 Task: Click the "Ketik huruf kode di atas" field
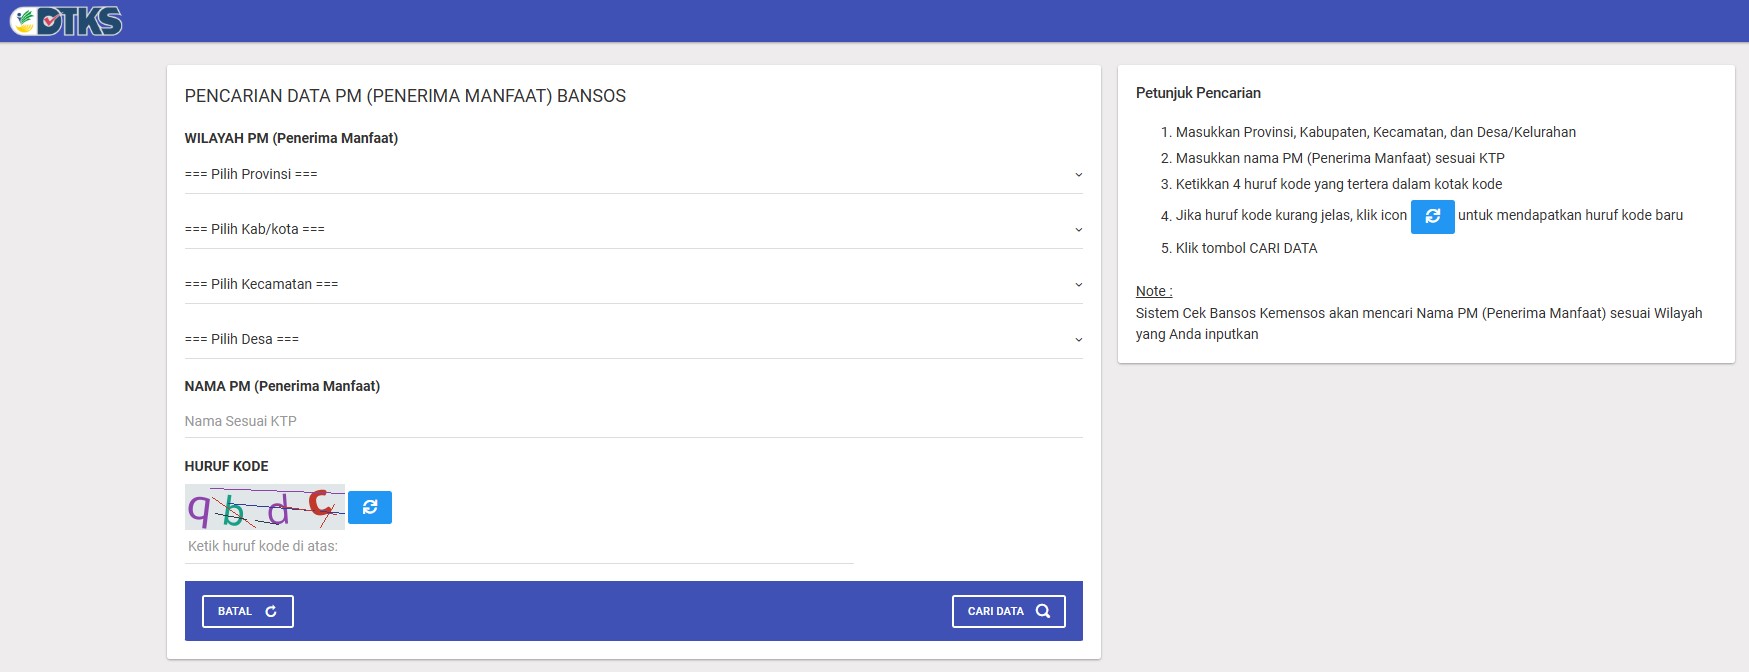pyautogui.click(x=518, y=547)
